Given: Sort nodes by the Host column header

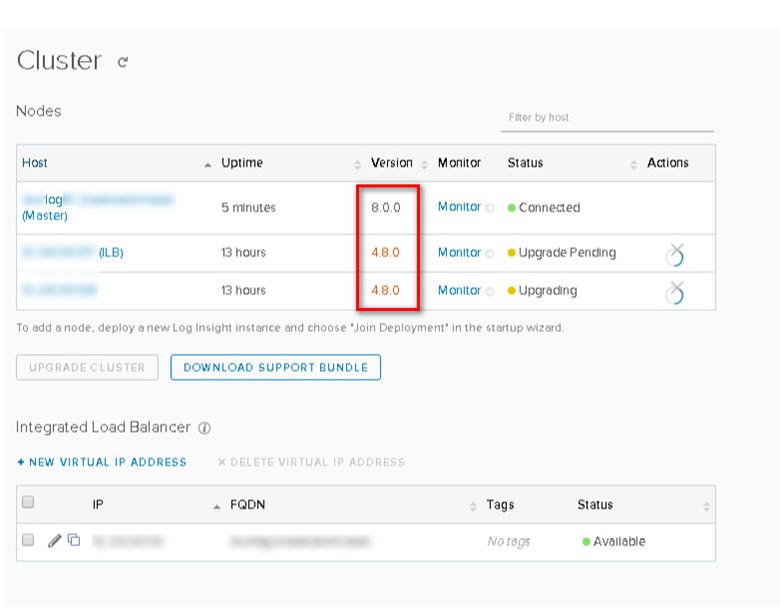Looking at the screenshot, I should [35, 163].
